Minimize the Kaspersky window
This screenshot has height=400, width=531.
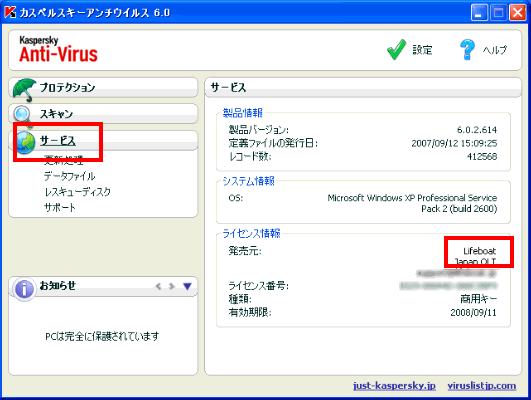tap(479, 13)
